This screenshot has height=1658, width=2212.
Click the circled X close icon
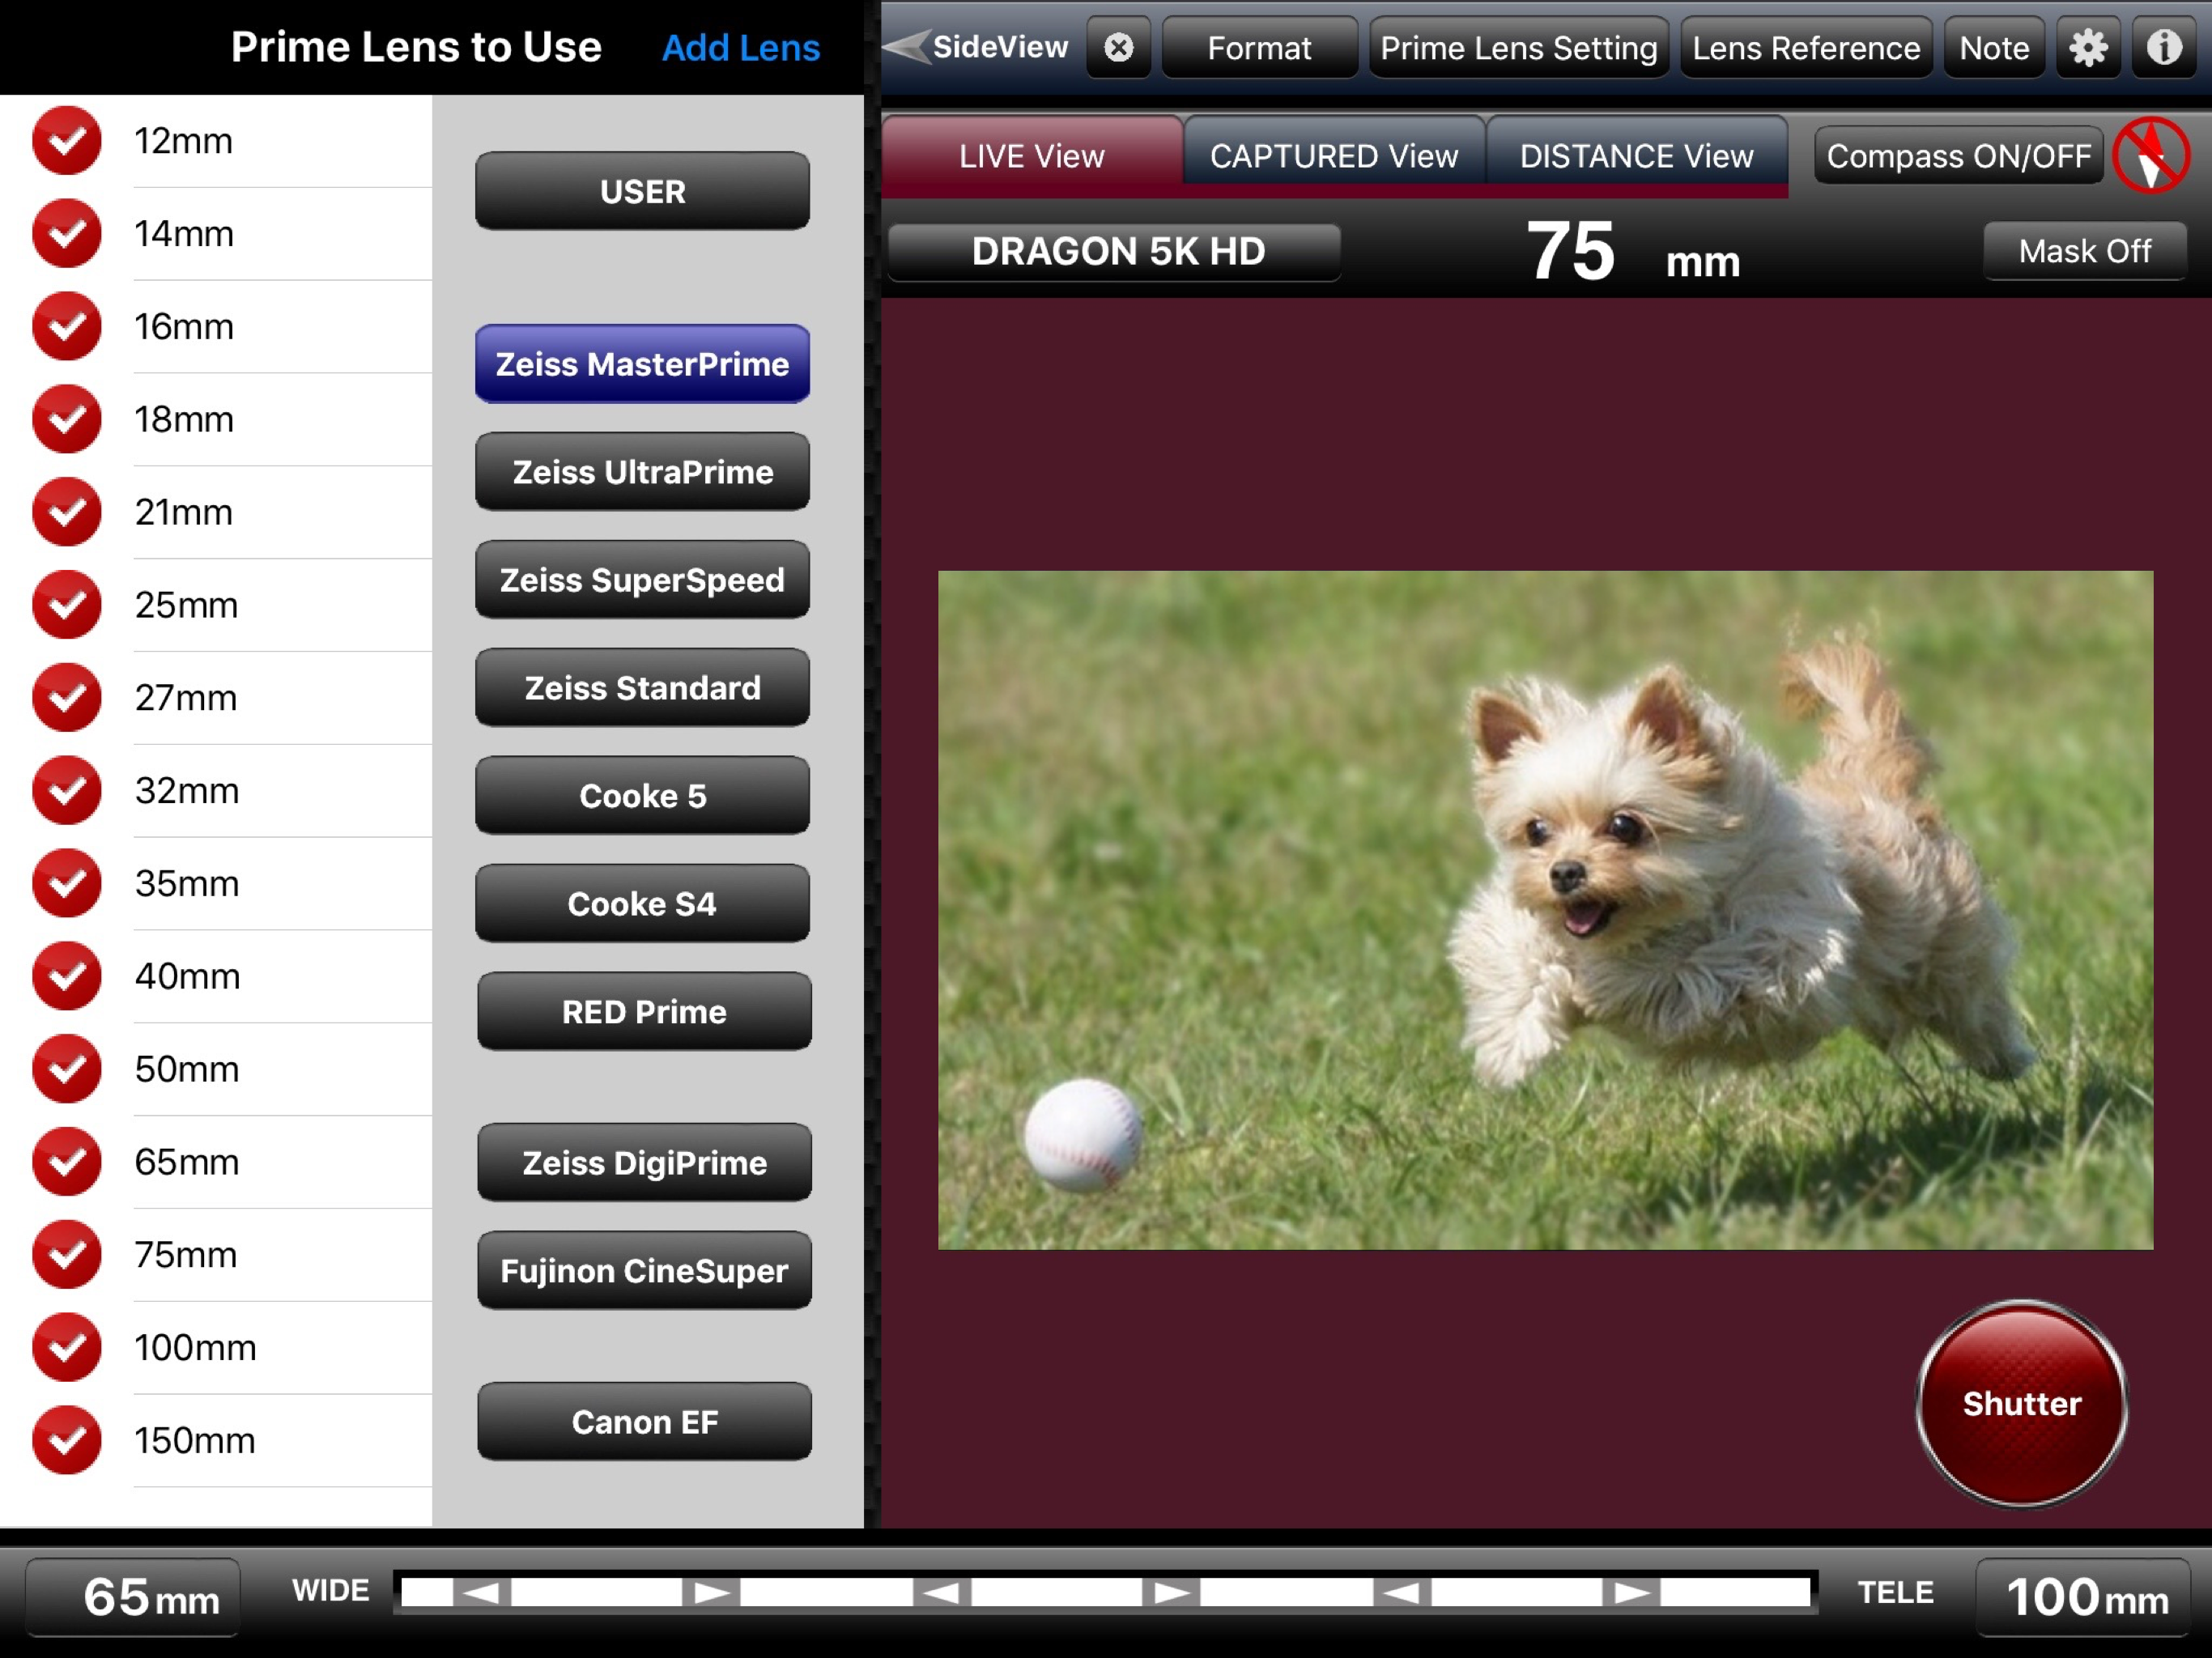click(x=1118, y=47)
